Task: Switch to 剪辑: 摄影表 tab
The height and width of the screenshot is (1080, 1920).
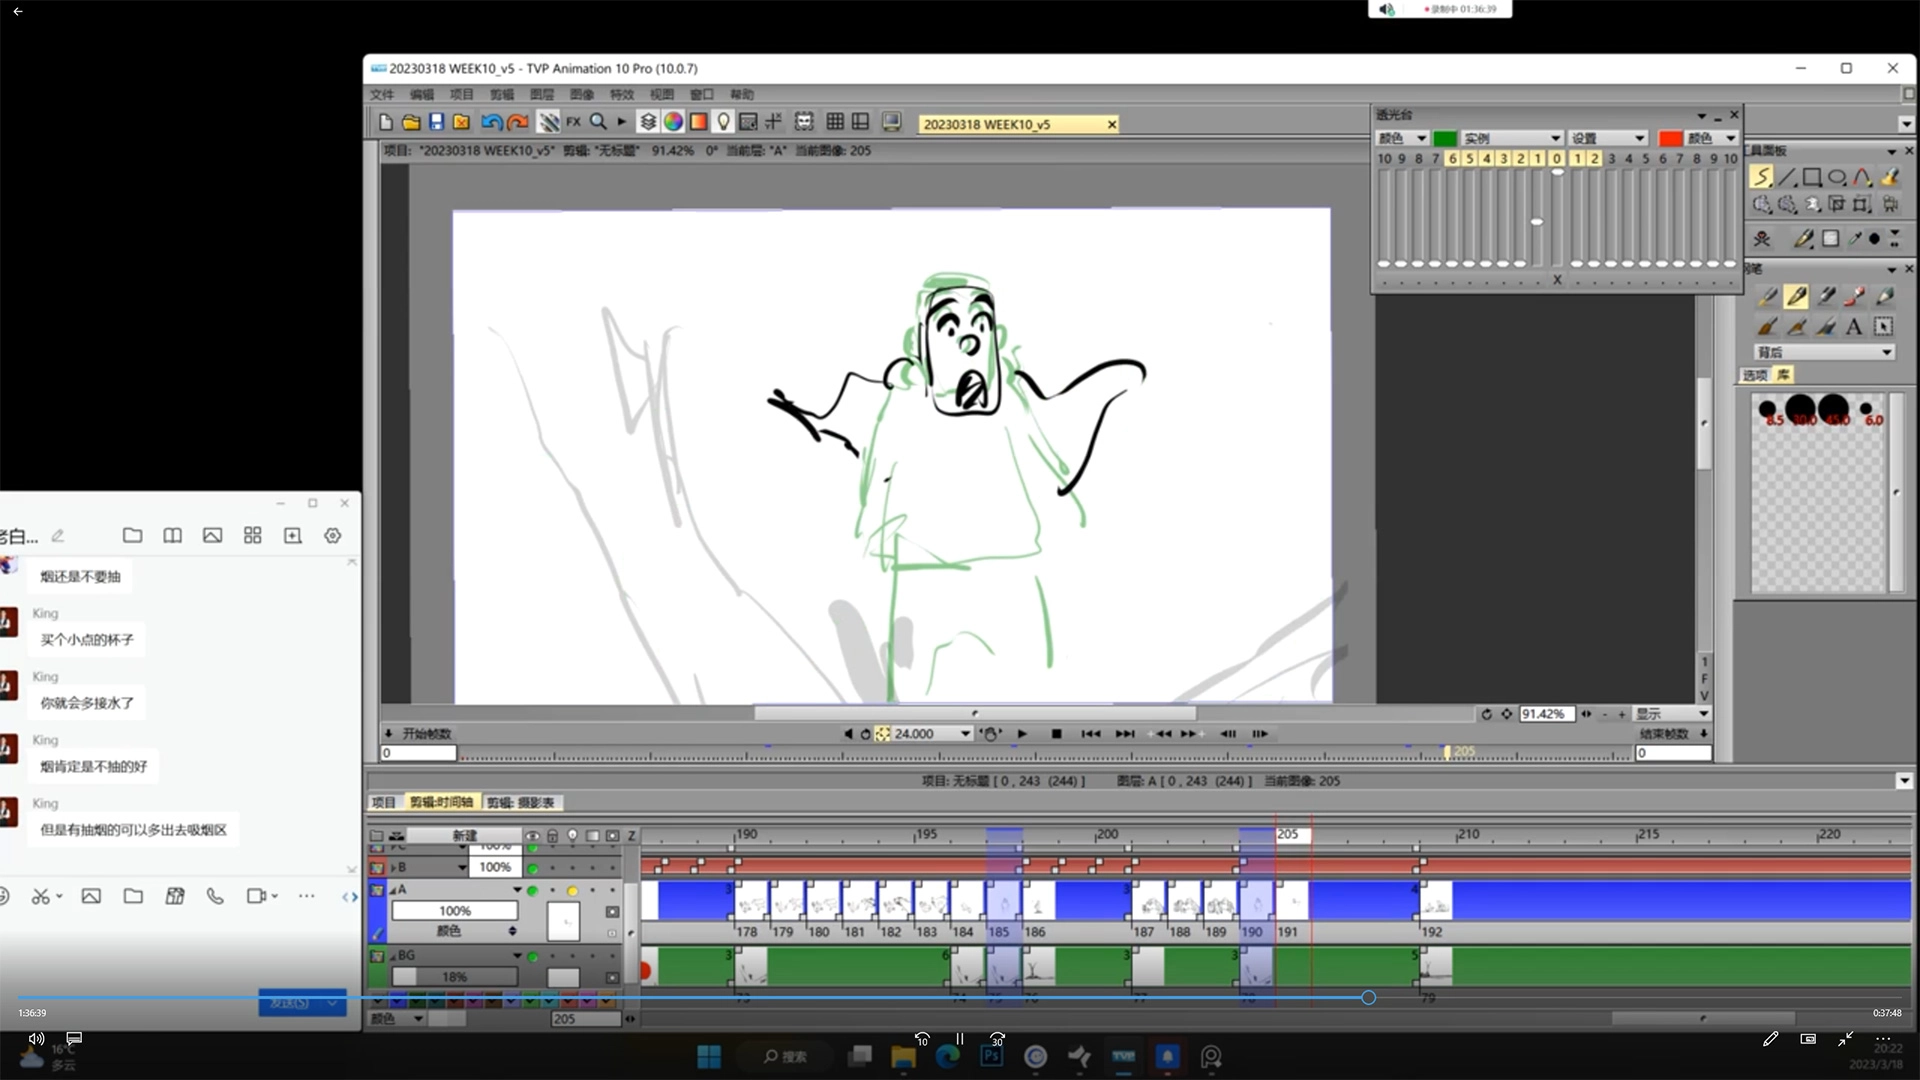Action: click(521, 802)
